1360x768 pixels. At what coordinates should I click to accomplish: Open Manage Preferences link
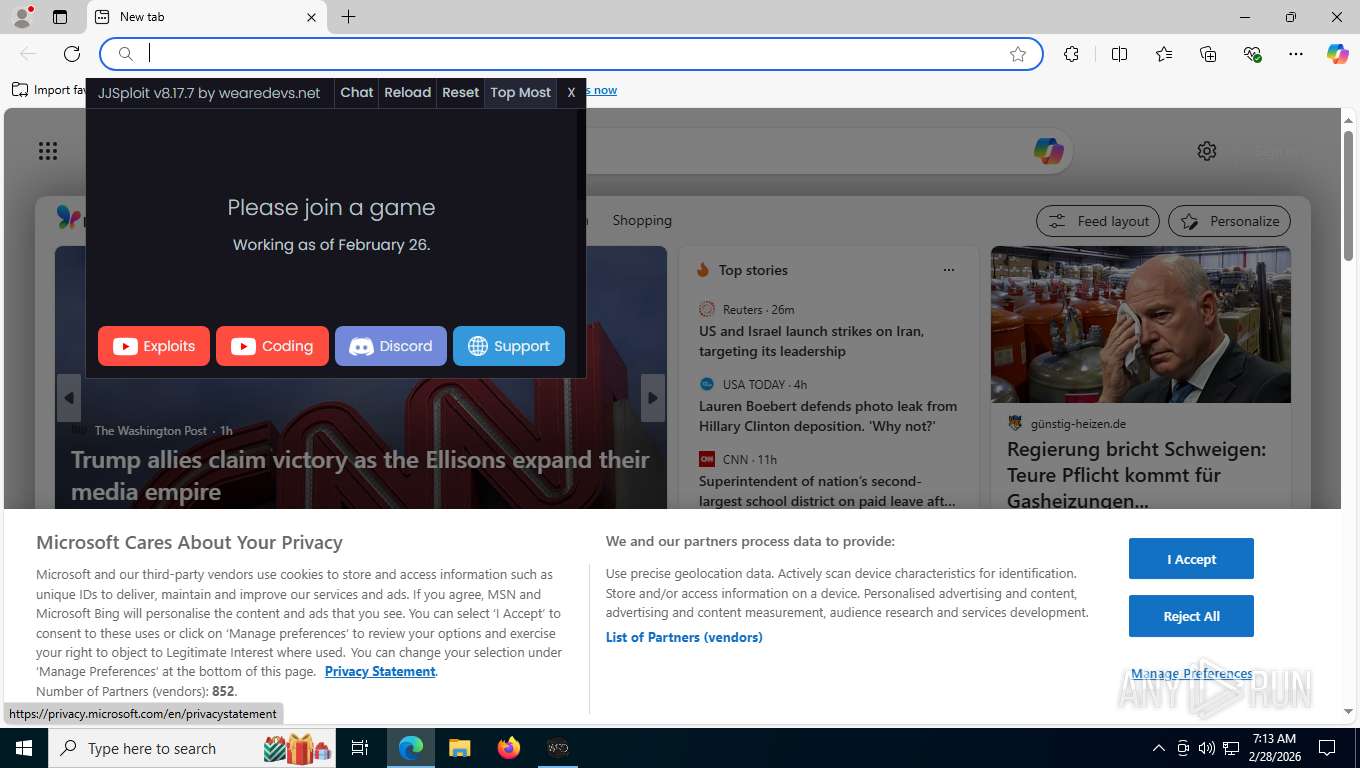tap(1191, 674)
